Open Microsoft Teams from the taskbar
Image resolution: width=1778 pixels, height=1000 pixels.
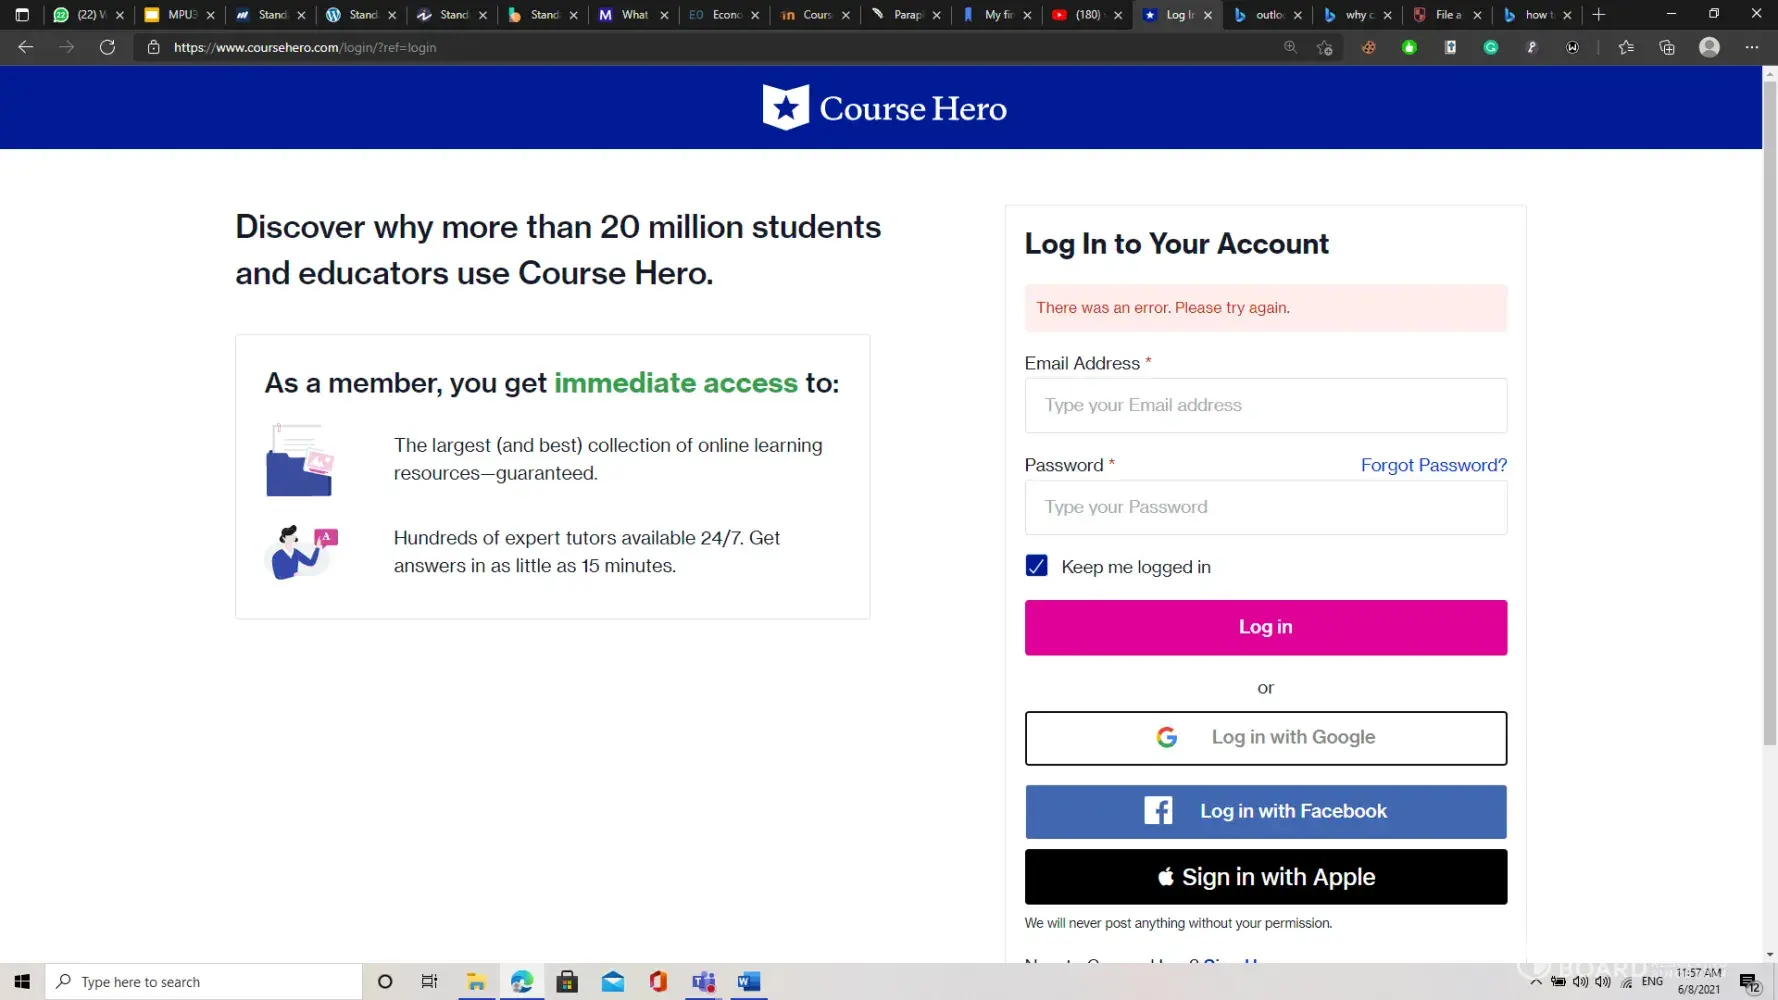pos(704,982)
